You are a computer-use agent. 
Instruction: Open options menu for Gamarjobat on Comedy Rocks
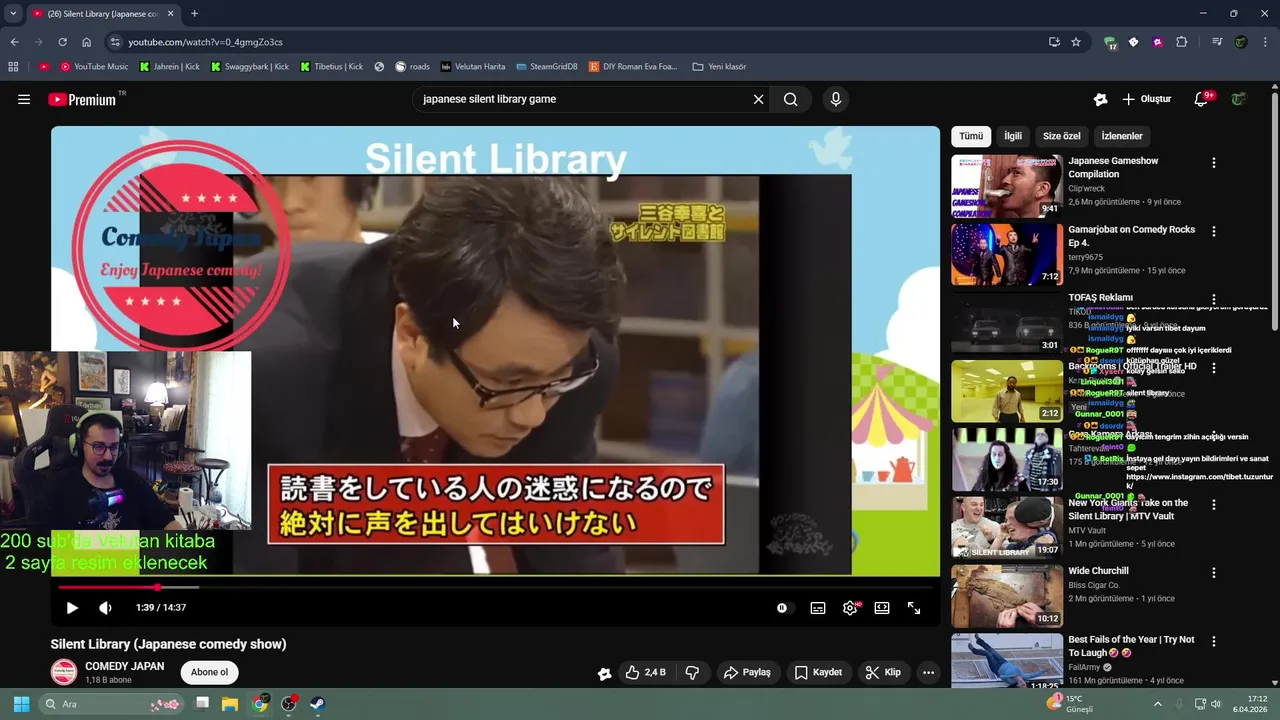(x=1214, y=231)
